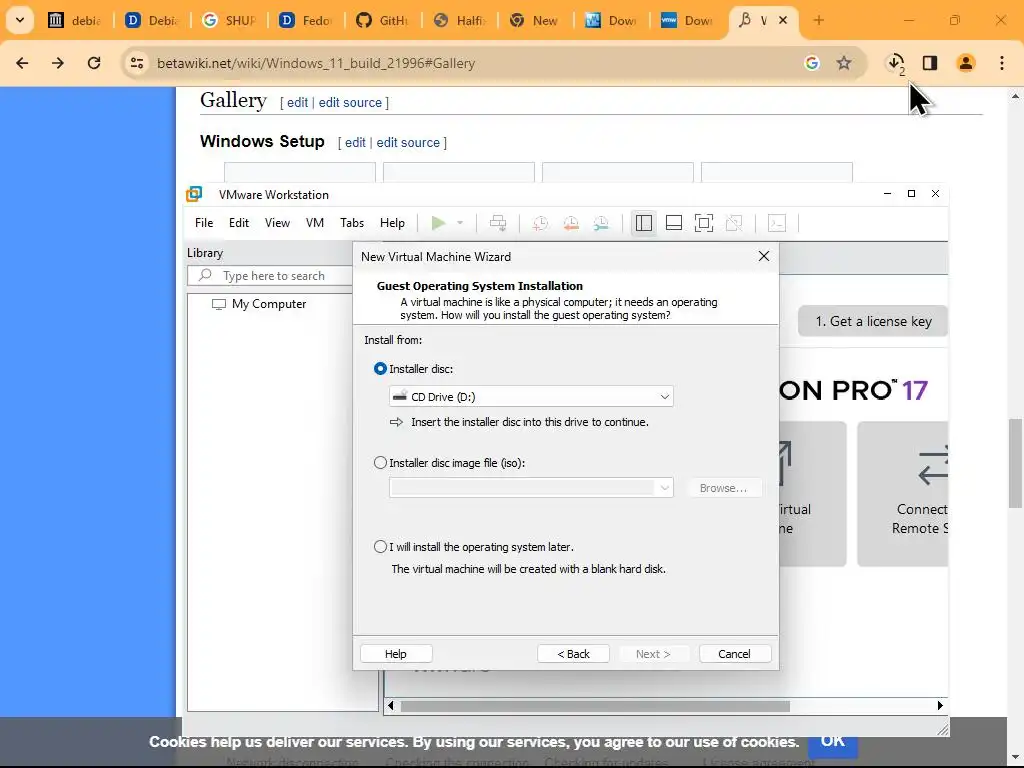The height and width of the screenshot is (768, 1024).
Task: Click the Next > button
Action: [x=653, y=654]
